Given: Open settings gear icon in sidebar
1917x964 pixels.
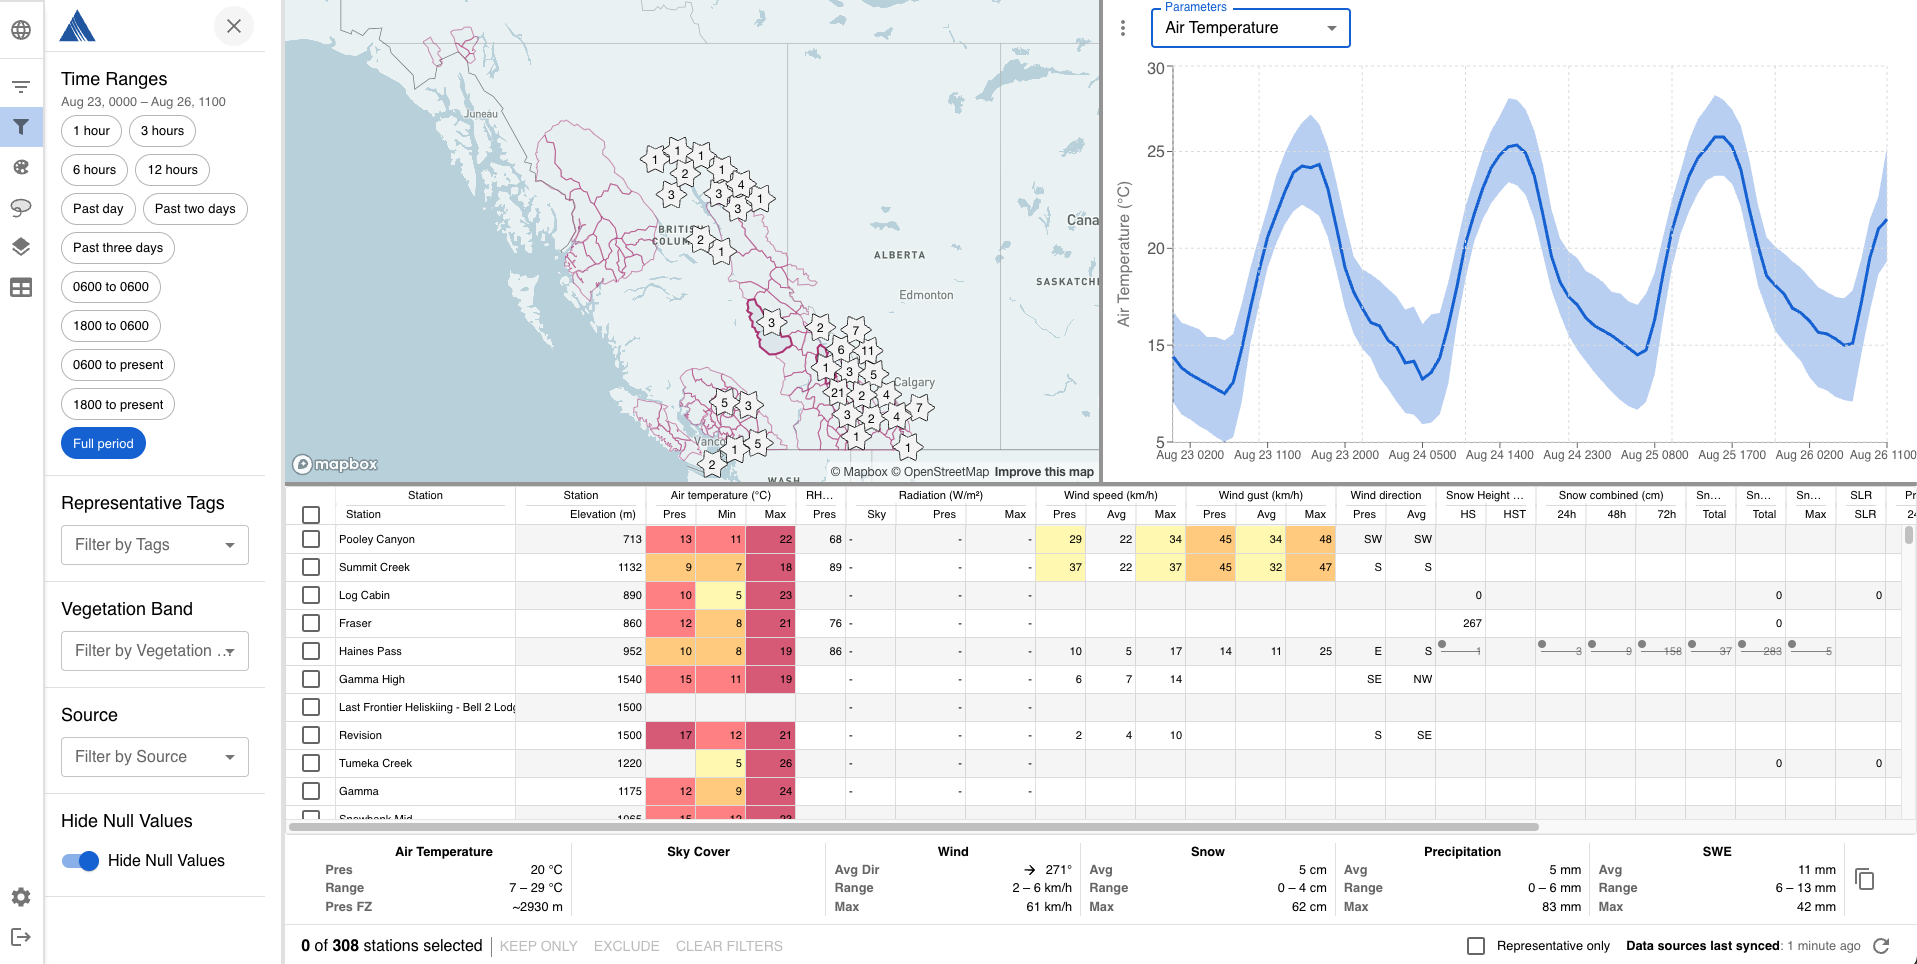Looking at the screenshot, I should tap(21, 897).
